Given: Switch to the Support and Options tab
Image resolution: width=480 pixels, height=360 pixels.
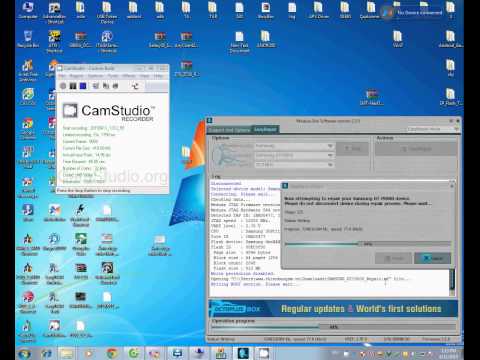Looking at the screenshot, I should tap(229, 130).
